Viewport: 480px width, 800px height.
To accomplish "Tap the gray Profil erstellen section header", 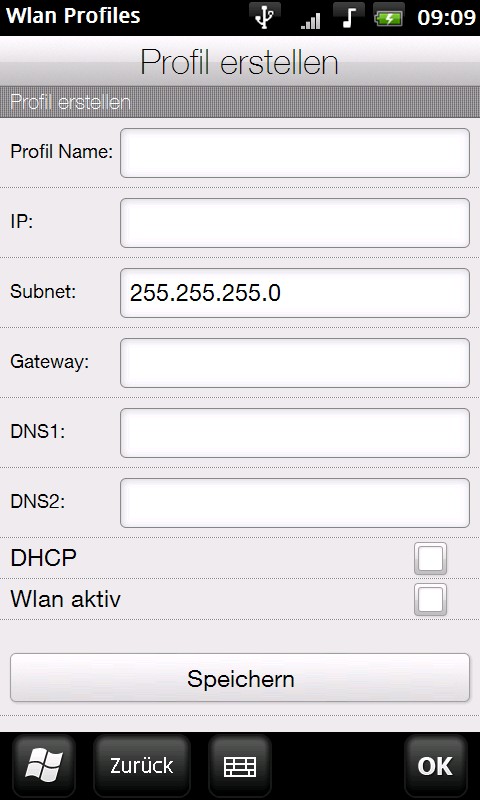I will click(x=240, y=102).
